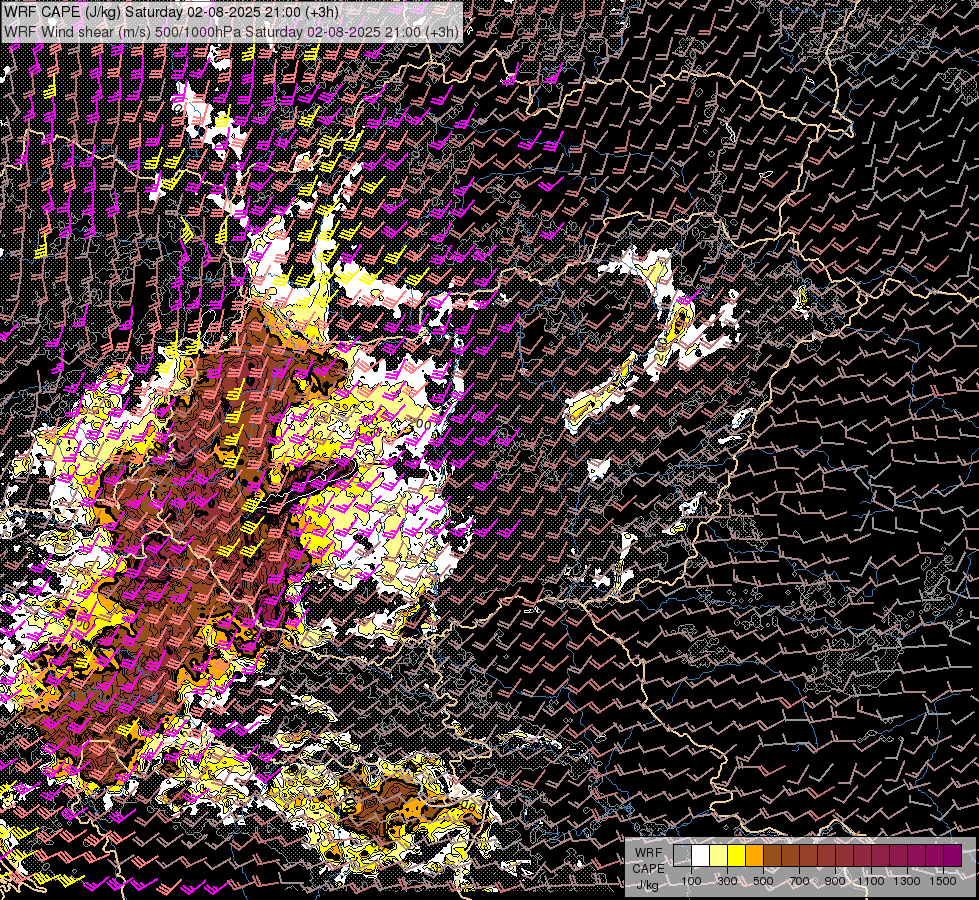Select the transparent gray first legend swatch

682,855
